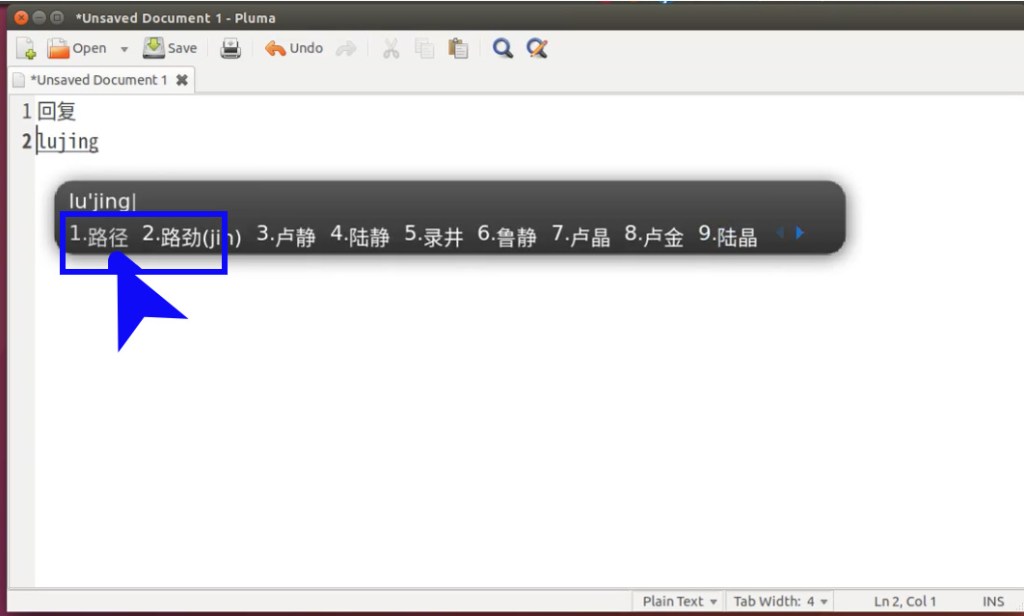
Task: Choose candidate 5 录井 in IME popup
Action: point(434,236)
